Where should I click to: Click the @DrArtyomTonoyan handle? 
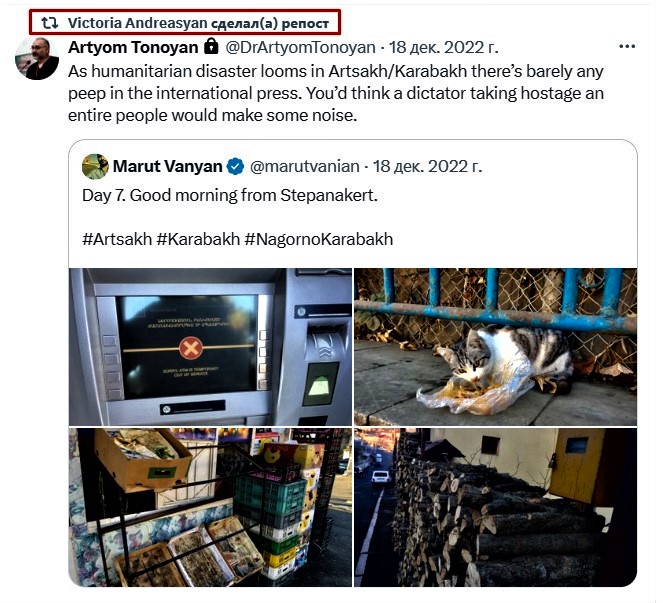300,47
